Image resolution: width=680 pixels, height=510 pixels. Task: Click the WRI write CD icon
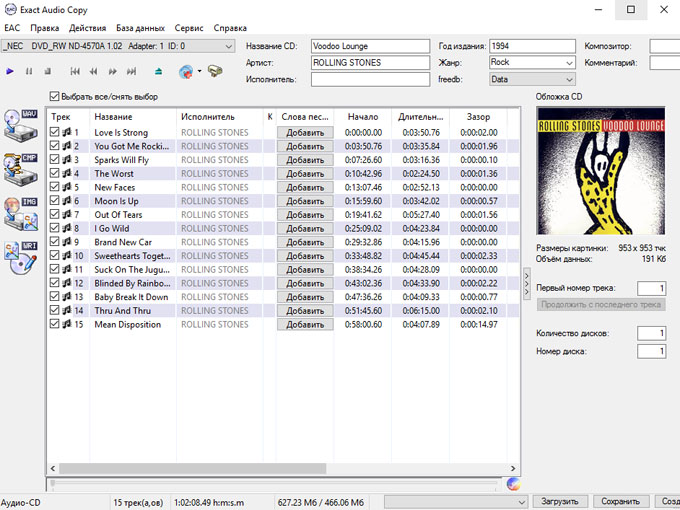click(21, 257)
